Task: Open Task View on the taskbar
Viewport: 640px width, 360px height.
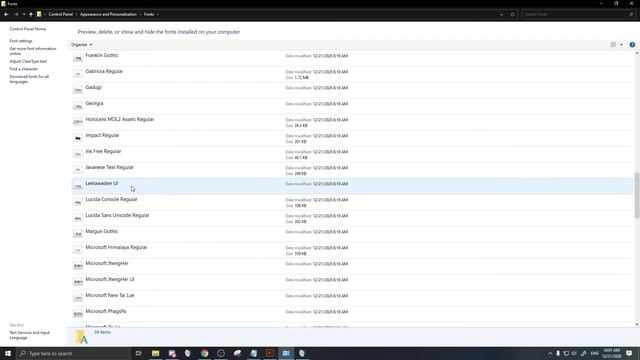Action: click(x=138, y=353)
